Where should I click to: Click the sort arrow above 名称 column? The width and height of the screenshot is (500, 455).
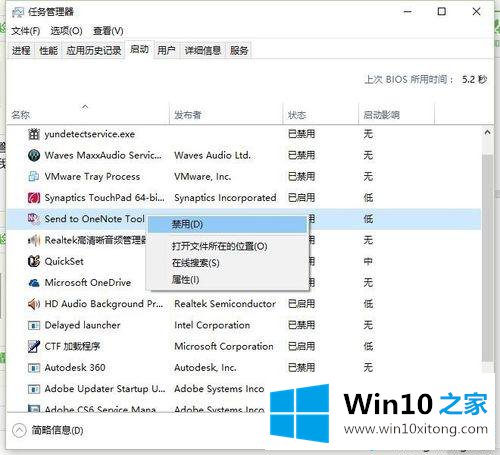pyautogui.click(x=85, y=107)
